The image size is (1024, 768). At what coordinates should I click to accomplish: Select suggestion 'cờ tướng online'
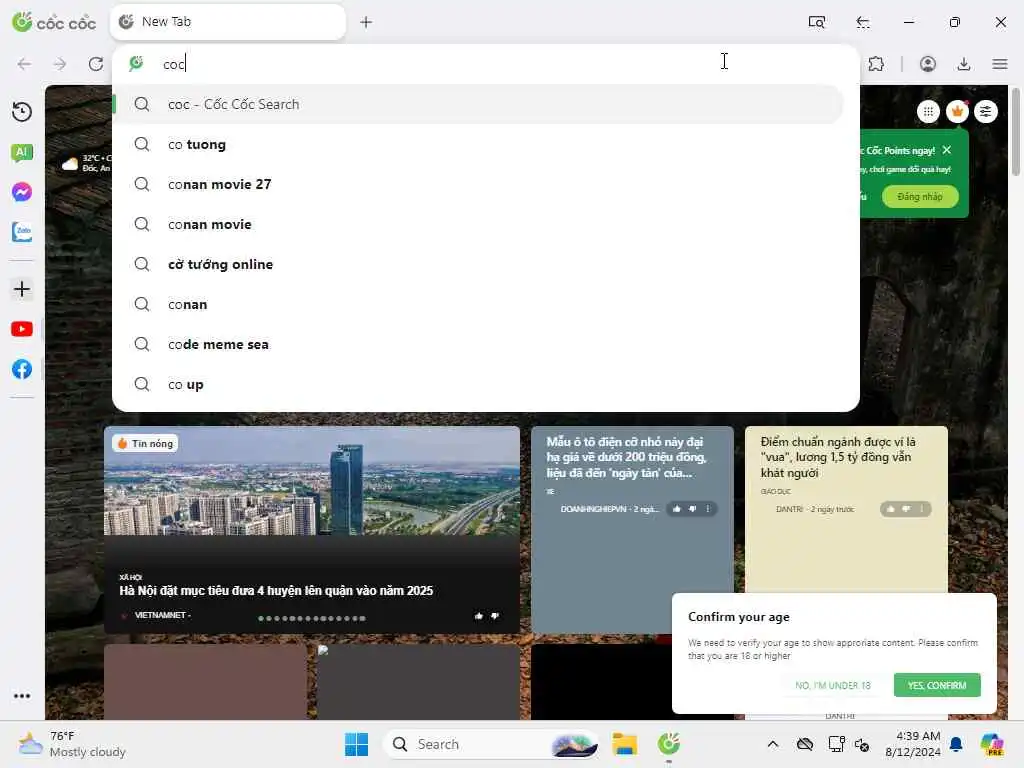(x=479, y=264)
